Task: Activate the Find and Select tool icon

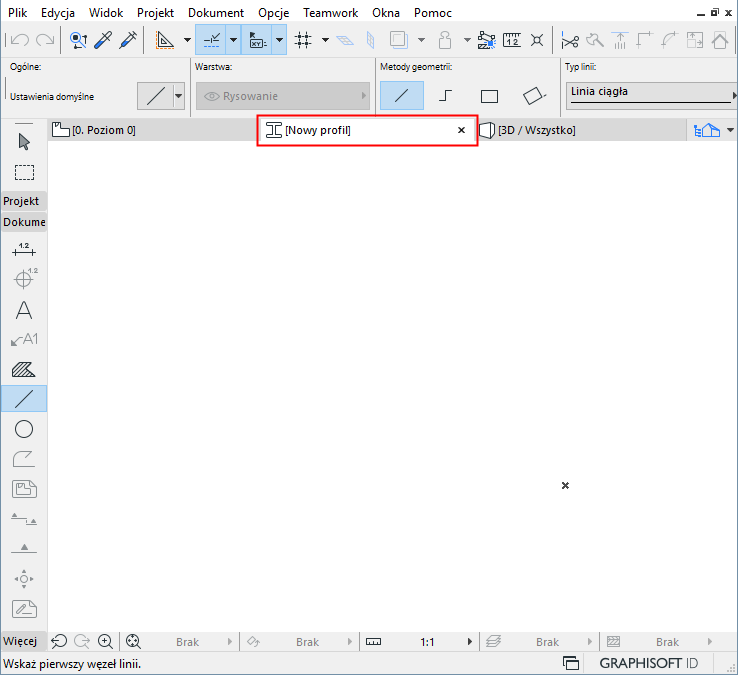Action: [78, 40]
